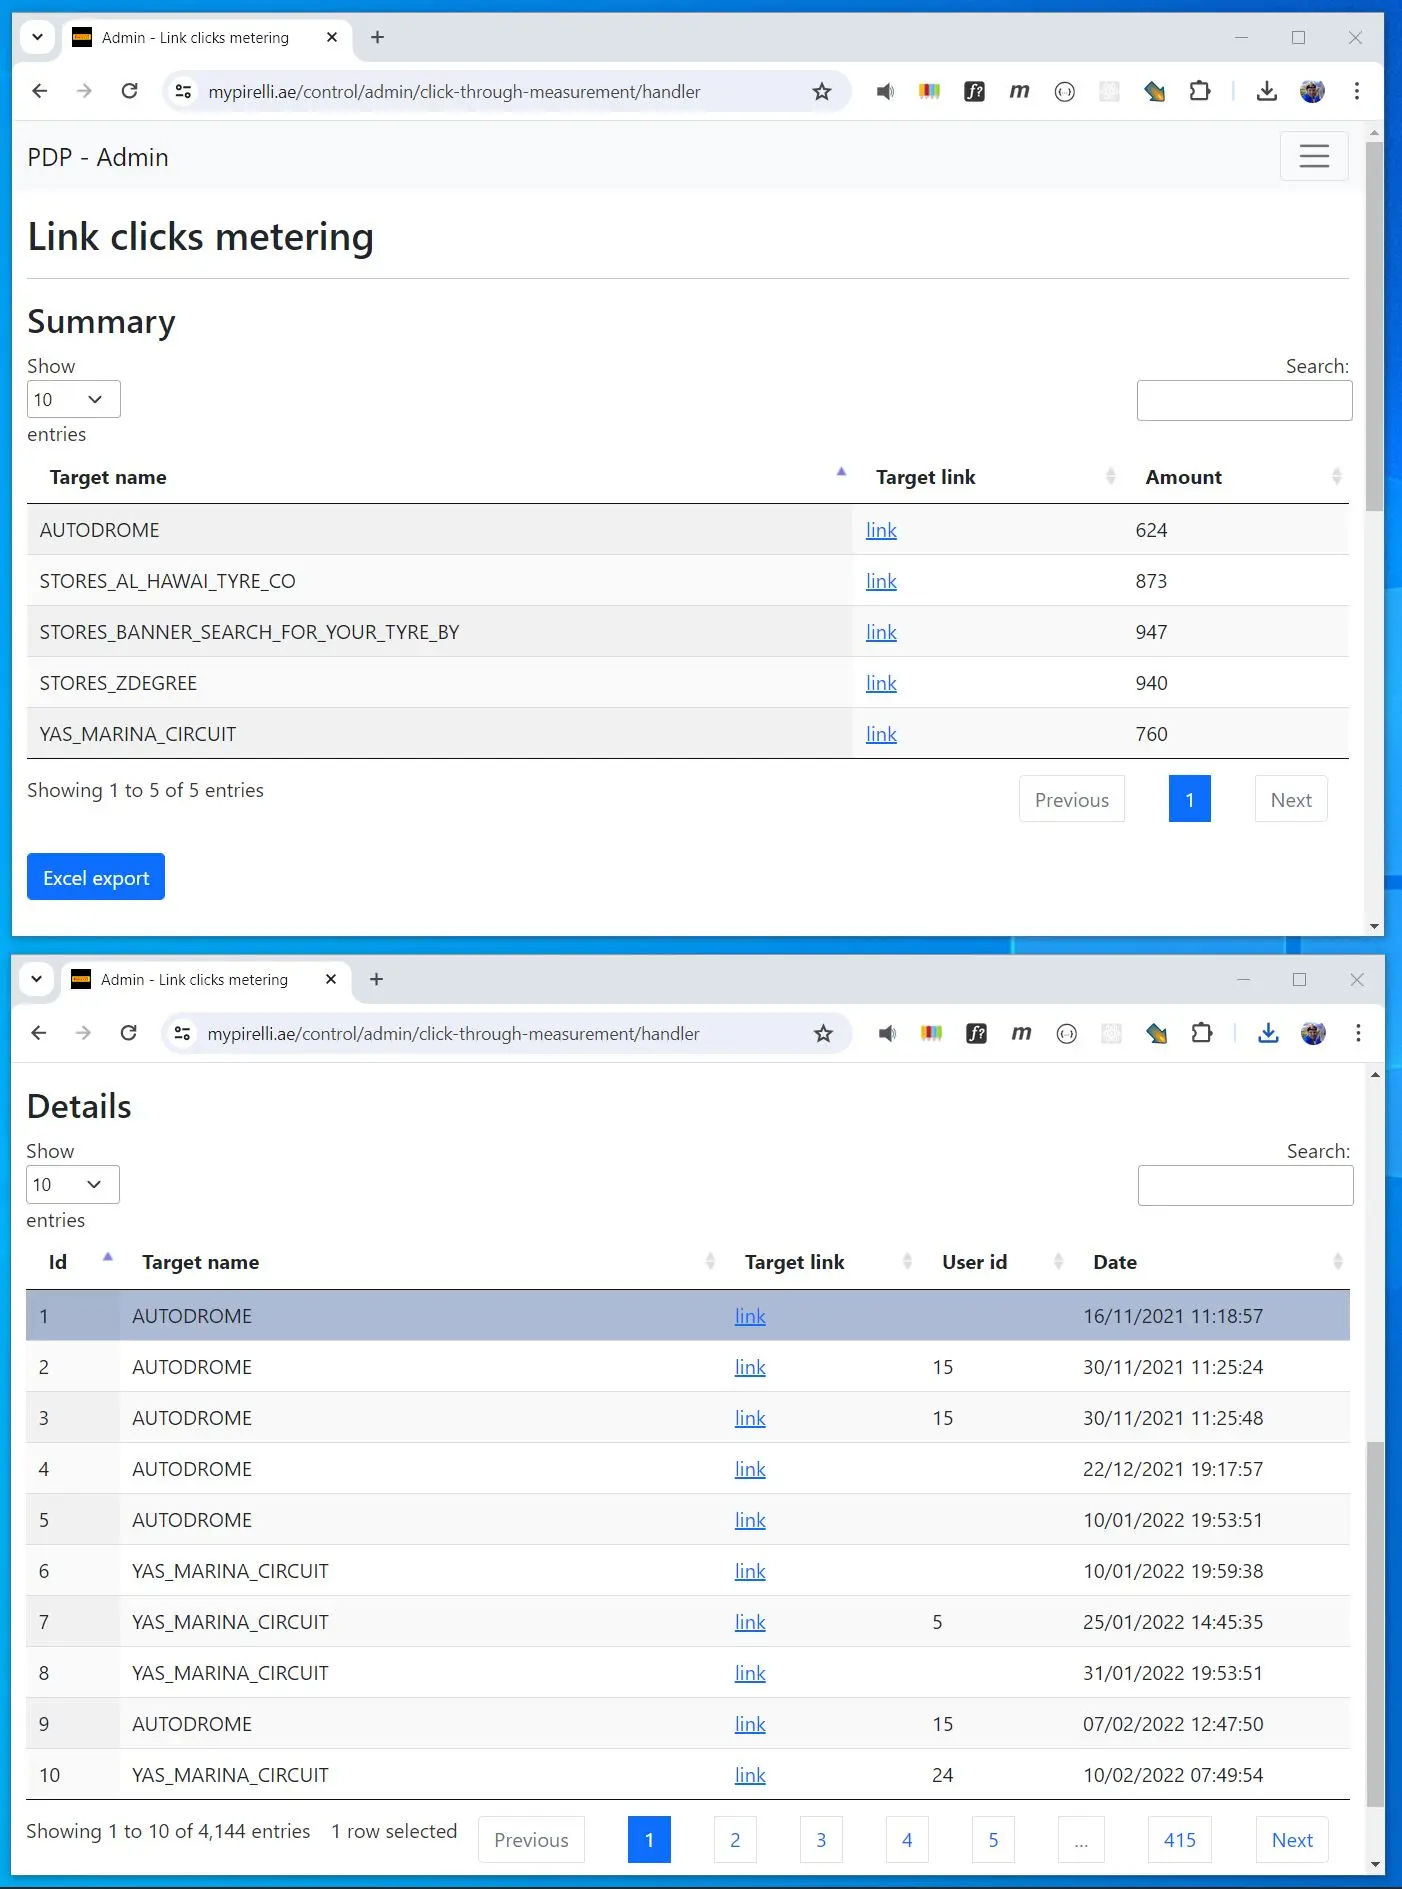Sort Summary by Amount column

1235,477
